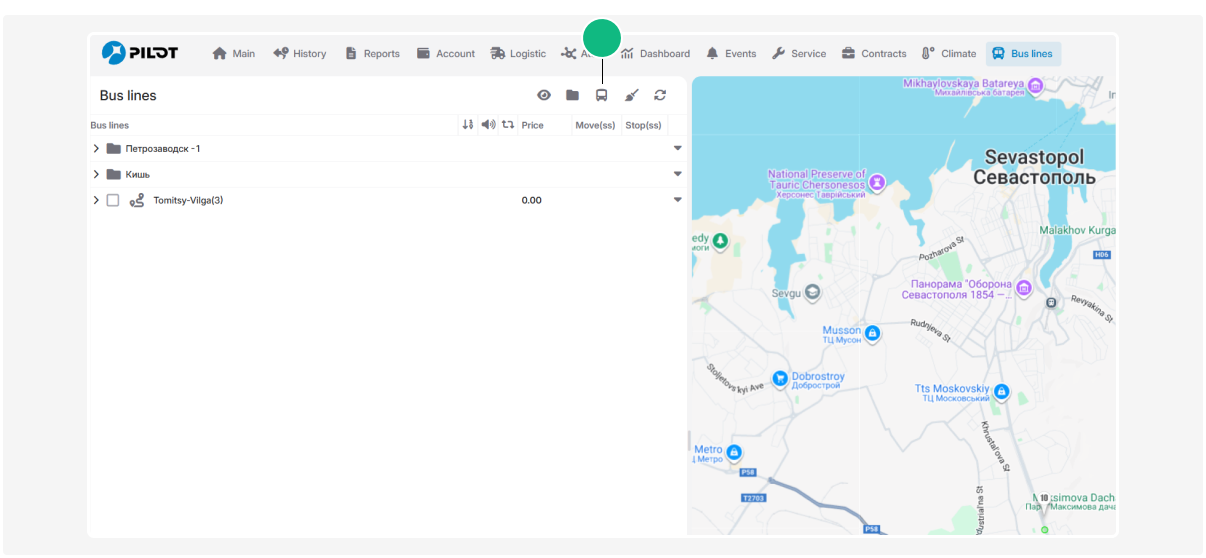Open the Logistic tab
The image size is (1206, 558).
tap(518, 54)
